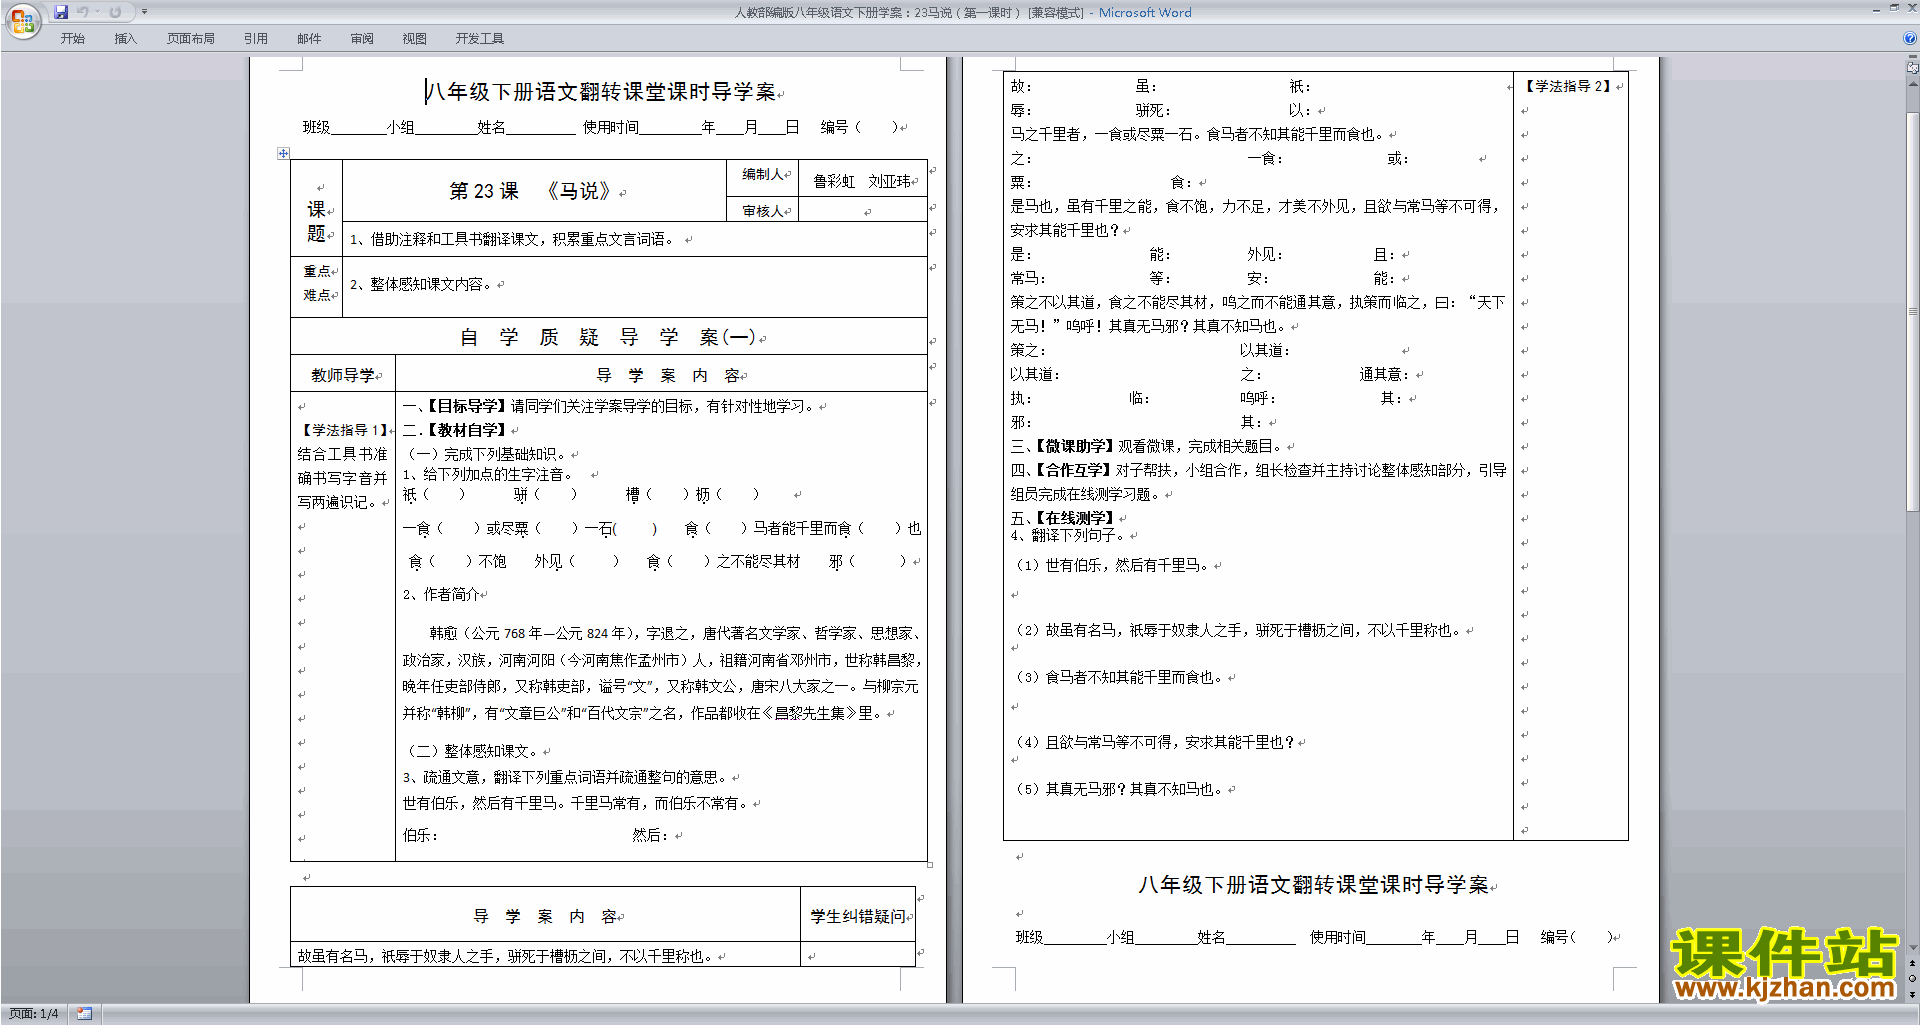1920x1025 pixels.
Task: Click the 四、【合作互学】 line
Action: pyautogui.click(x=1258, y=482)
